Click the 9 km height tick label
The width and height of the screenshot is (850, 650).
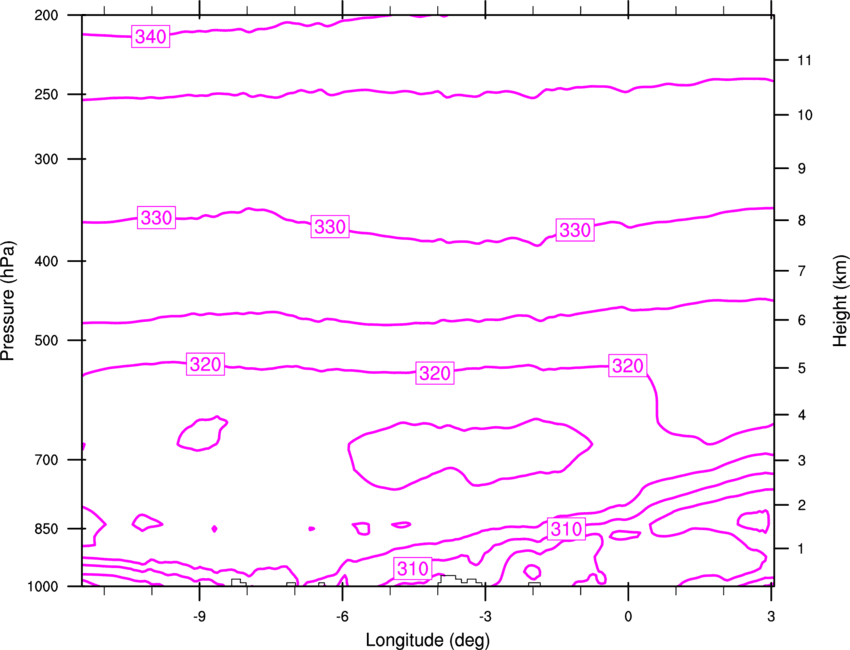pyautogui.click(x=801, y=168)
